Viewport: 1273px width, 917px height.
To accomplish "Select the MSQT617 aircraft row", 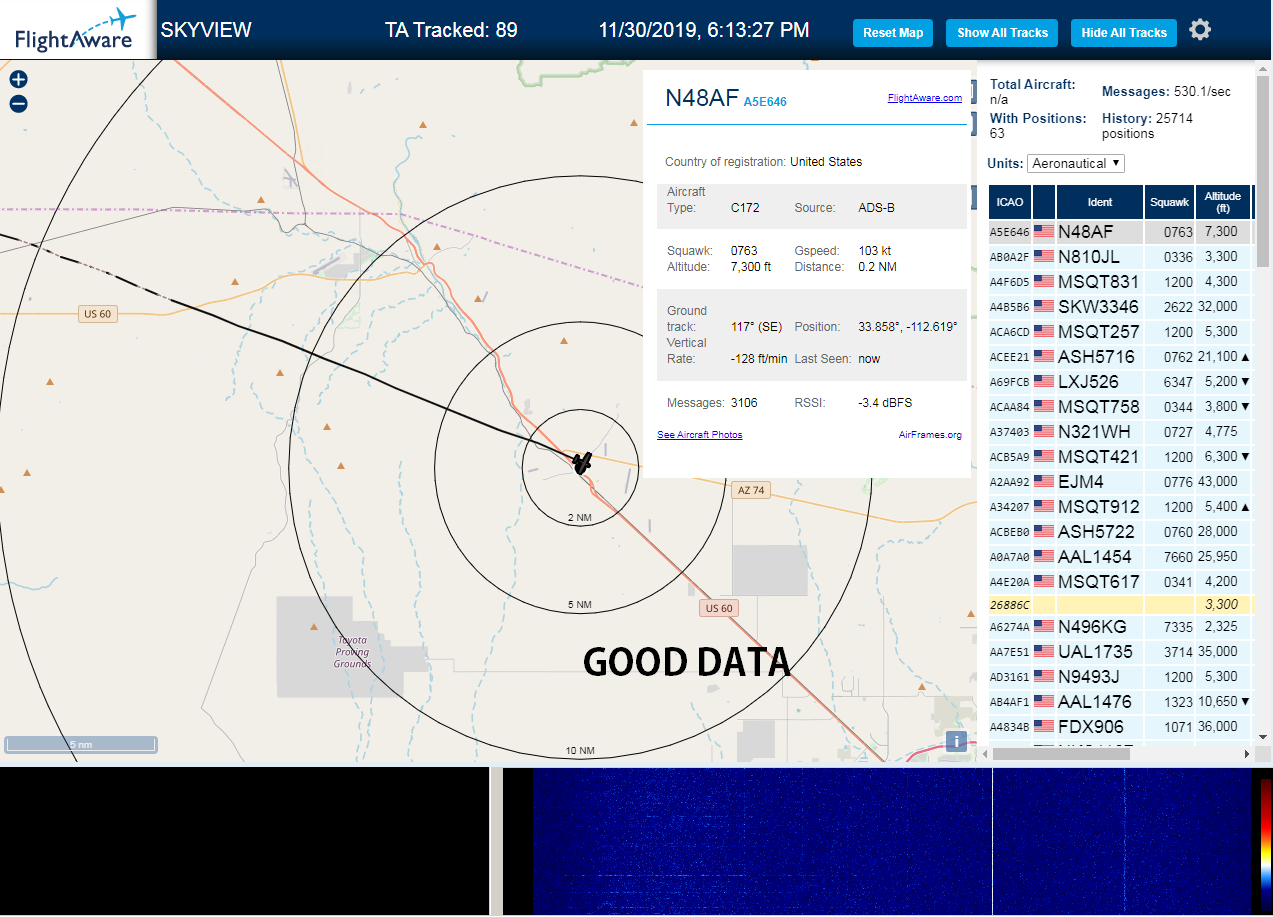I will pyautogui.click(x=1120, y=582).
